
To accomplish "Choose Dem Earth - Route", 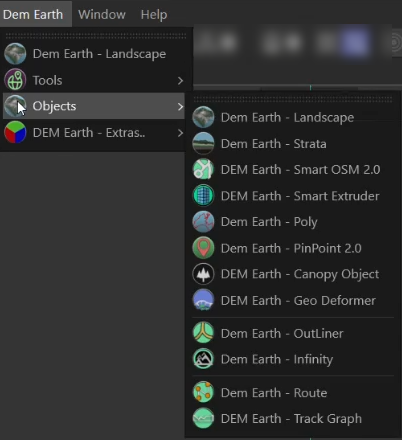I will coord(293,392).
